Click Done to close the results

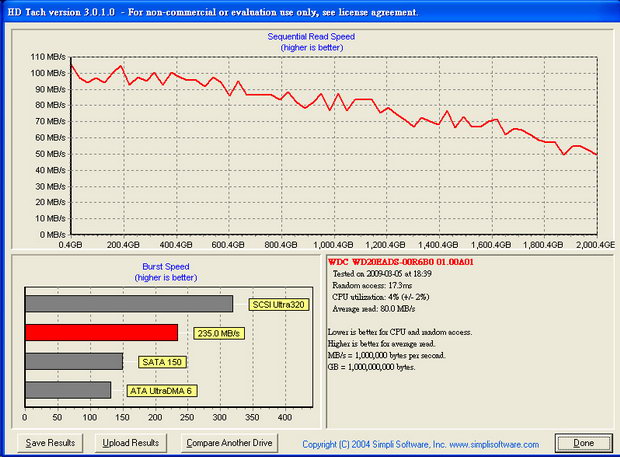pos(583,442)
